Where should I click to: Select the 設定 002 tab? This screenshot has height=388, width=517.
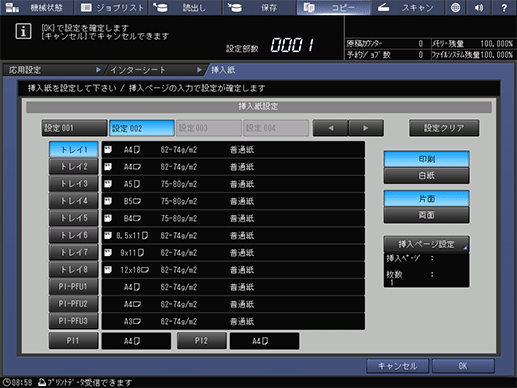(x=142, y=128)
